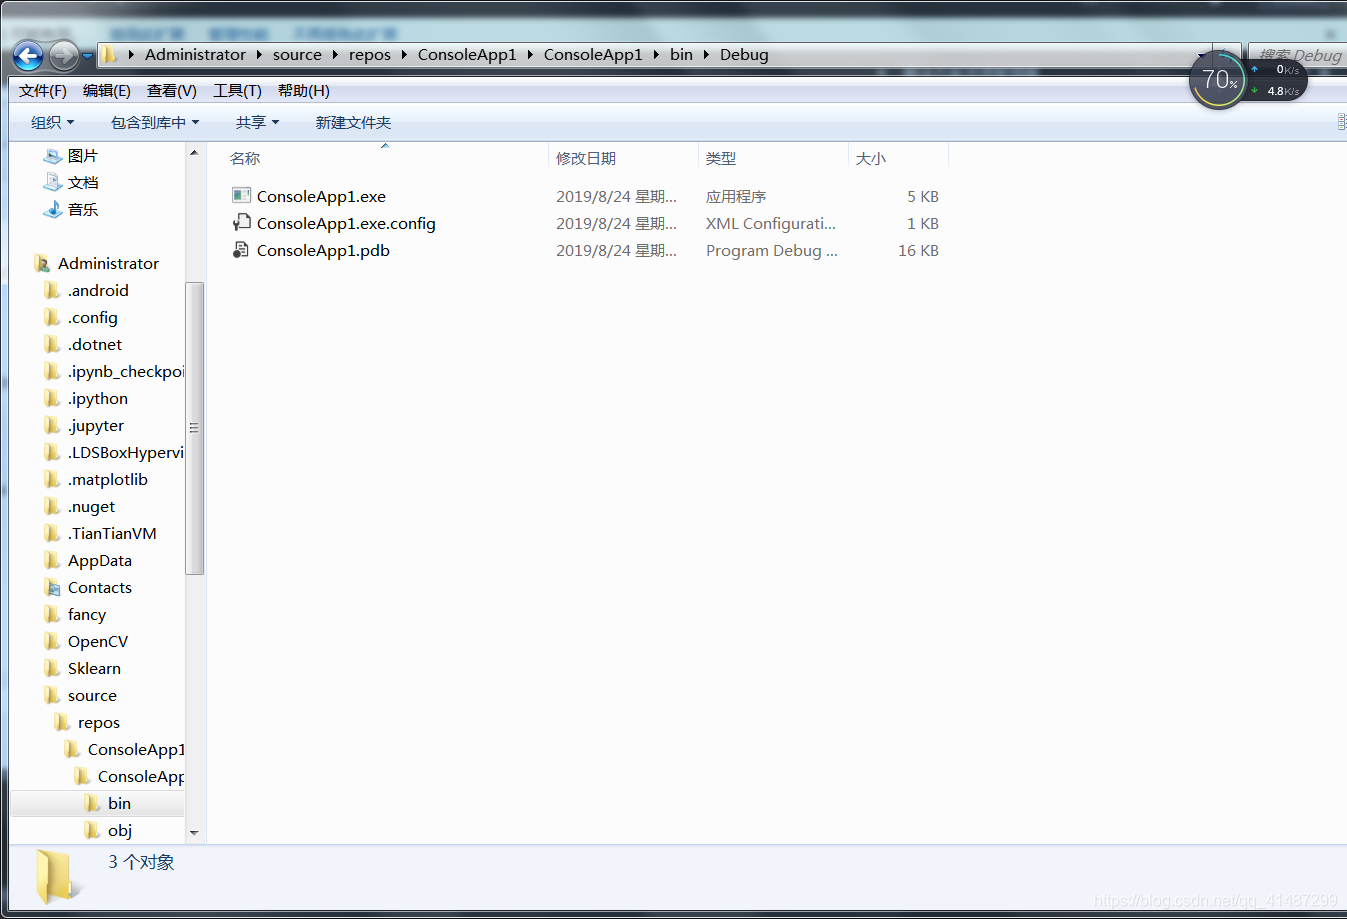Open the 查看(V) menu
The height and width of the screenshot is (919, 1347).
pyautogui.click(x=172, y=91)
